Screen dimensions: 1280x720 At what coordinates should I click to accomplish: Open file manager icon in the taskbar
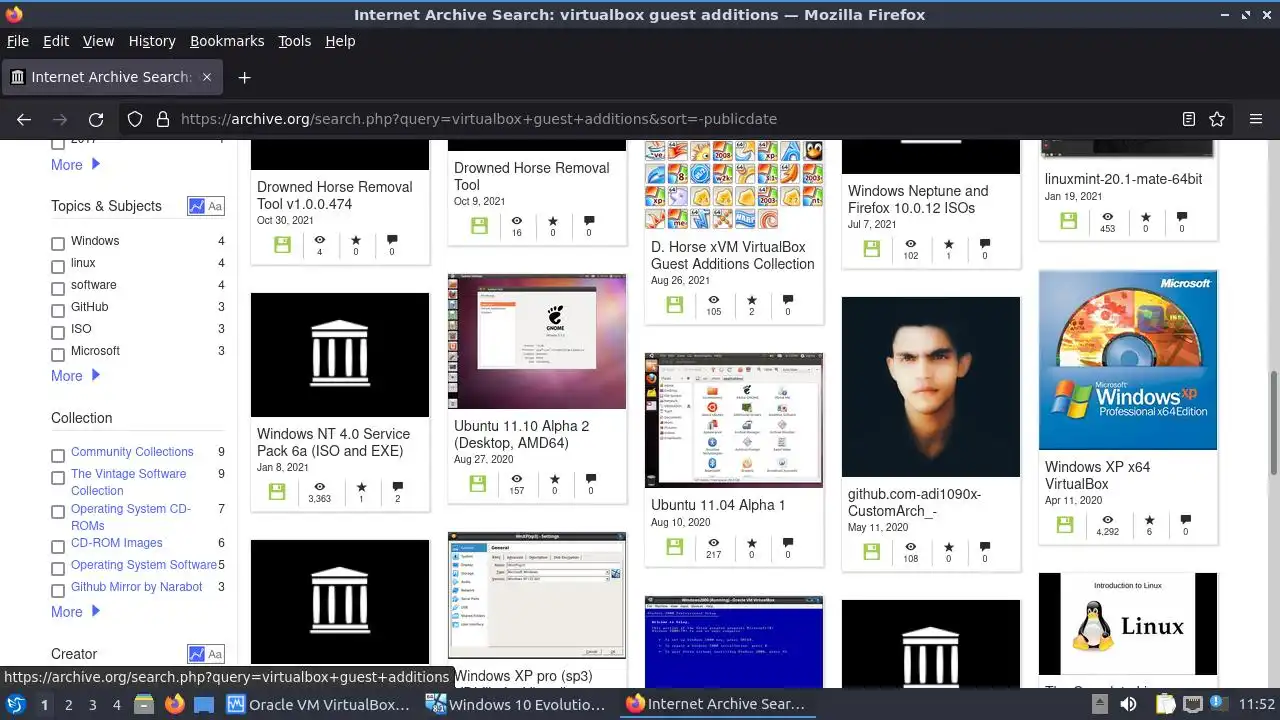tap(143, 704)
